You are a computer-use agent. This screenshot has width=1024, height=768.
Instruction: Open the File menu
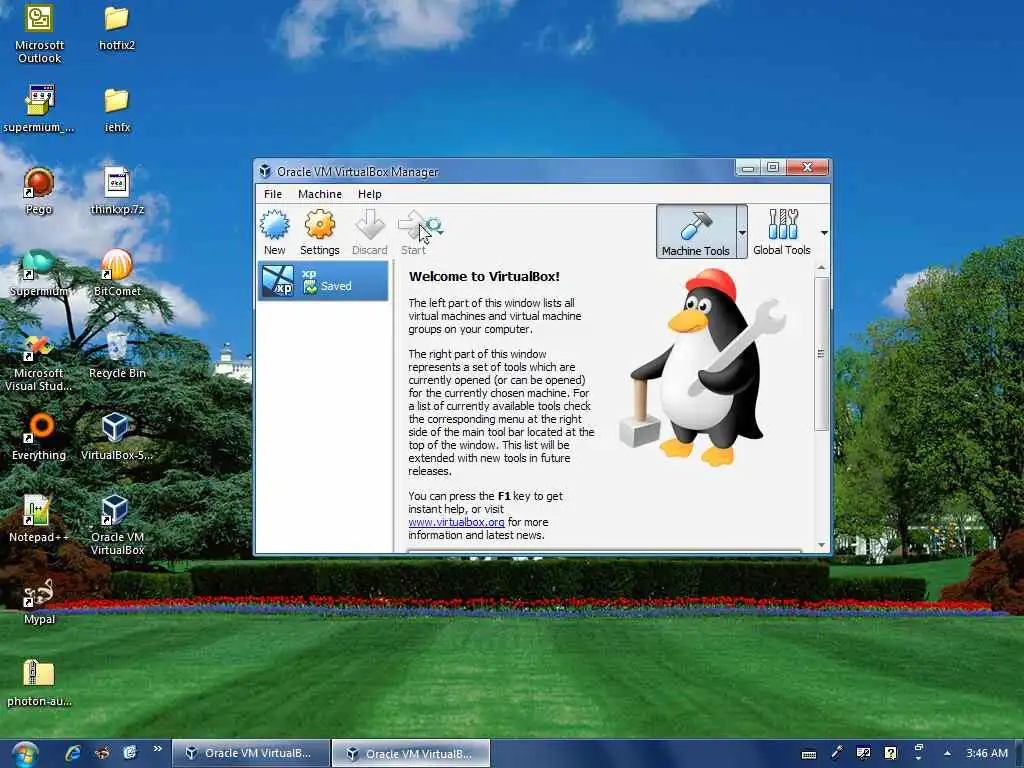point(273,194)
